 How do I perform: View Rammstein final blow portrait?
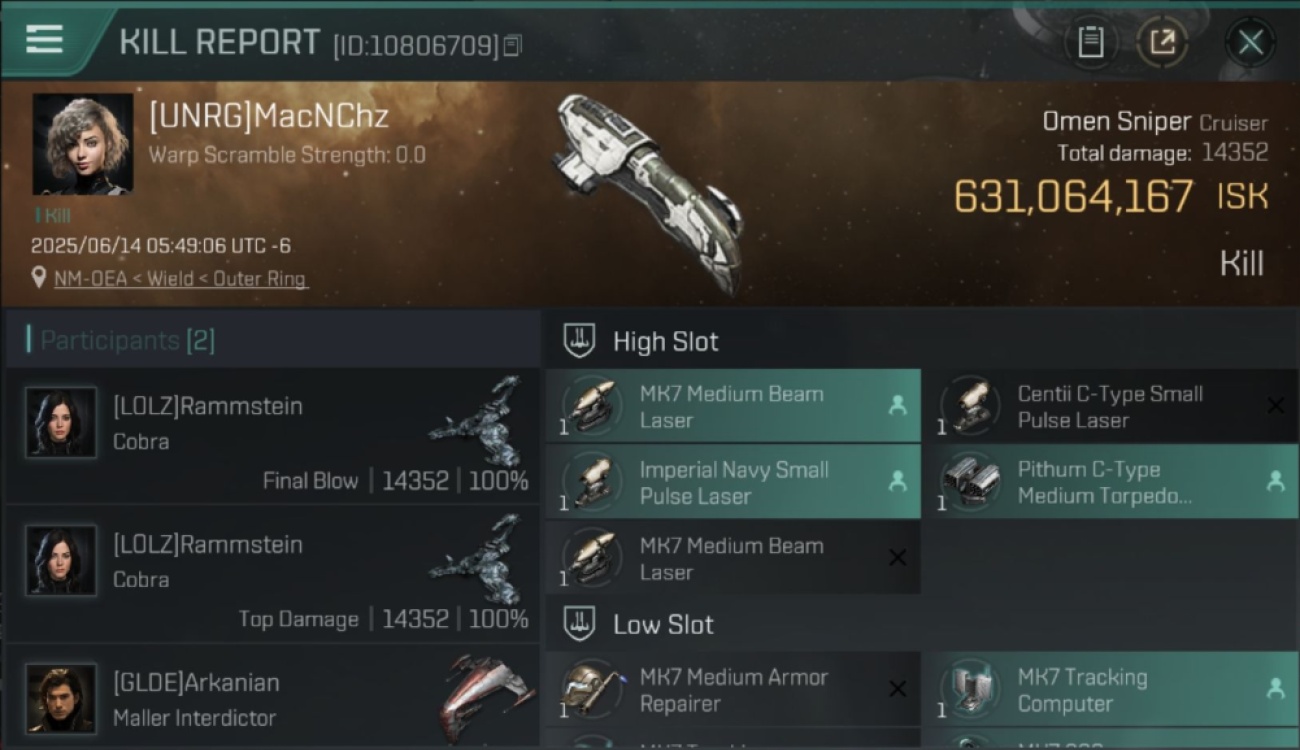click(61, 423)
